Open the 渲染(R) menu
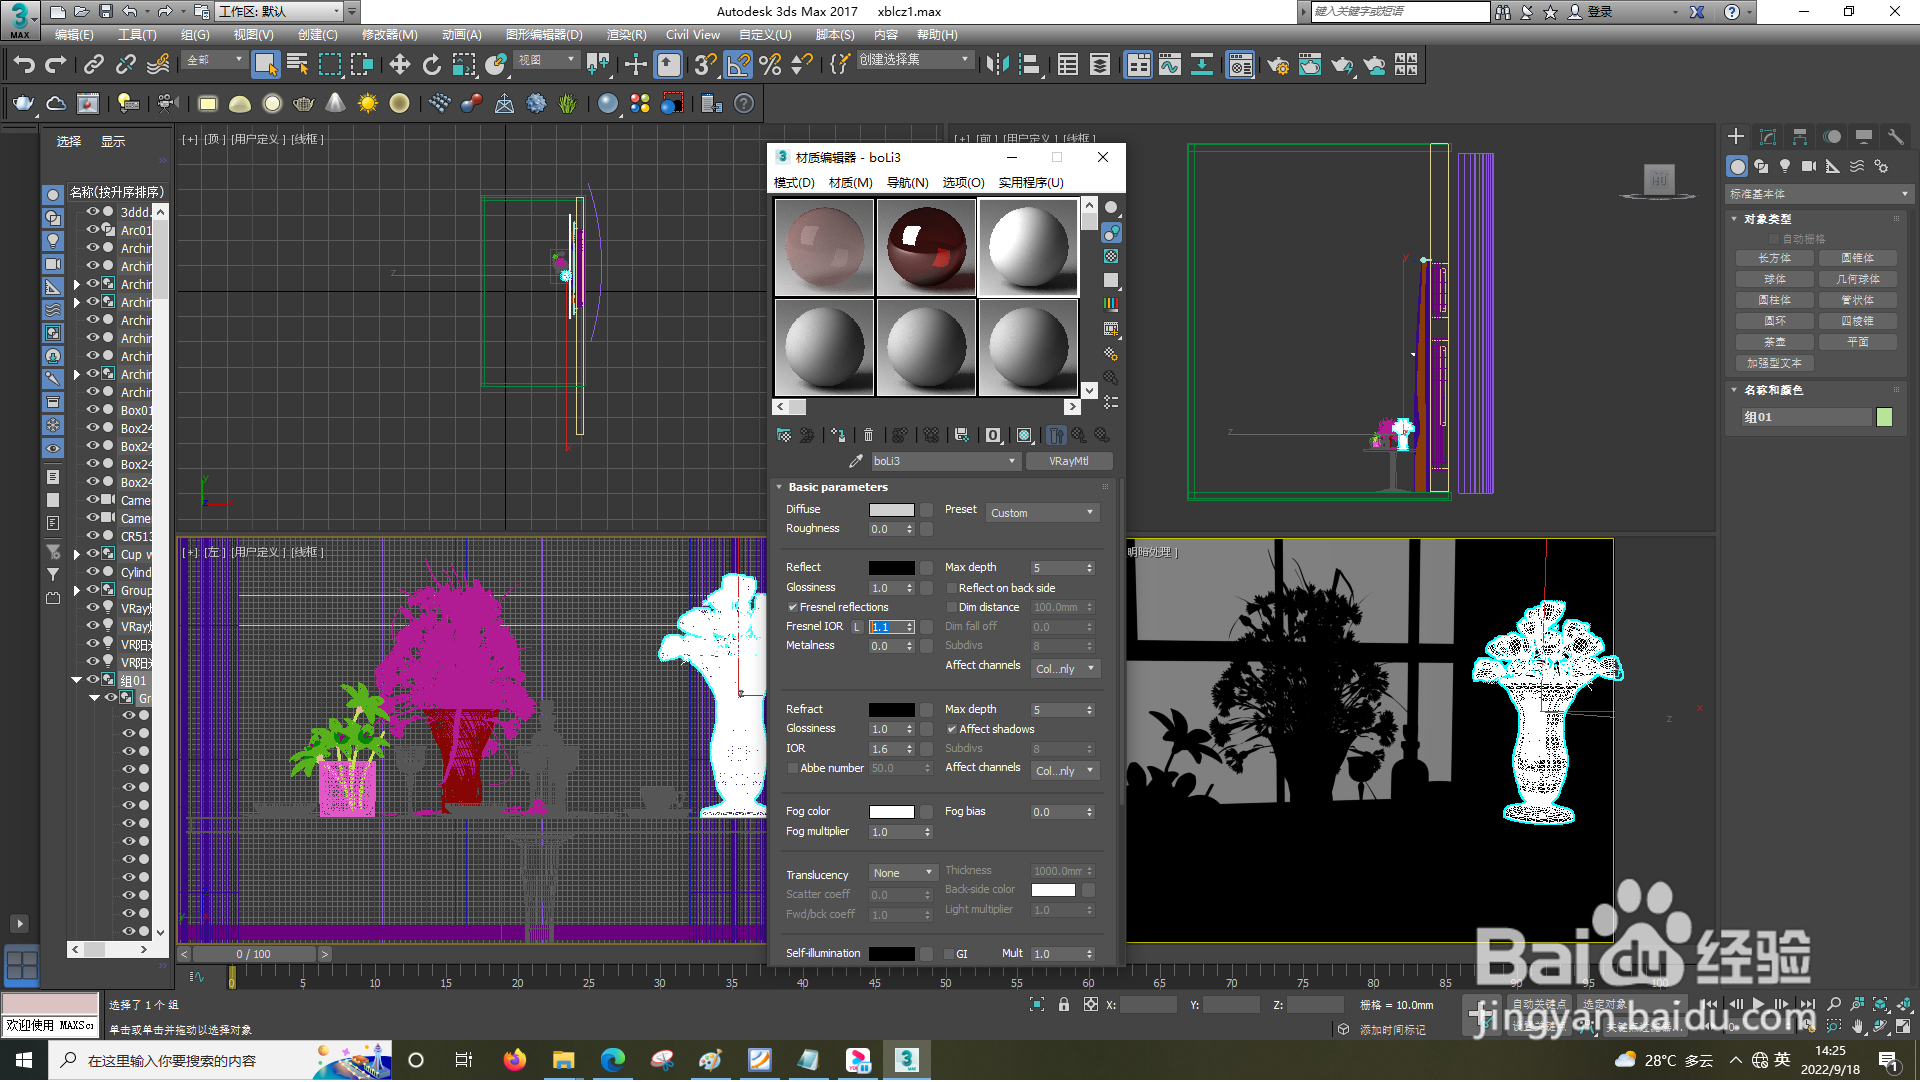The height and width of the screenshot is (1082, 1920). click(626, 34)
